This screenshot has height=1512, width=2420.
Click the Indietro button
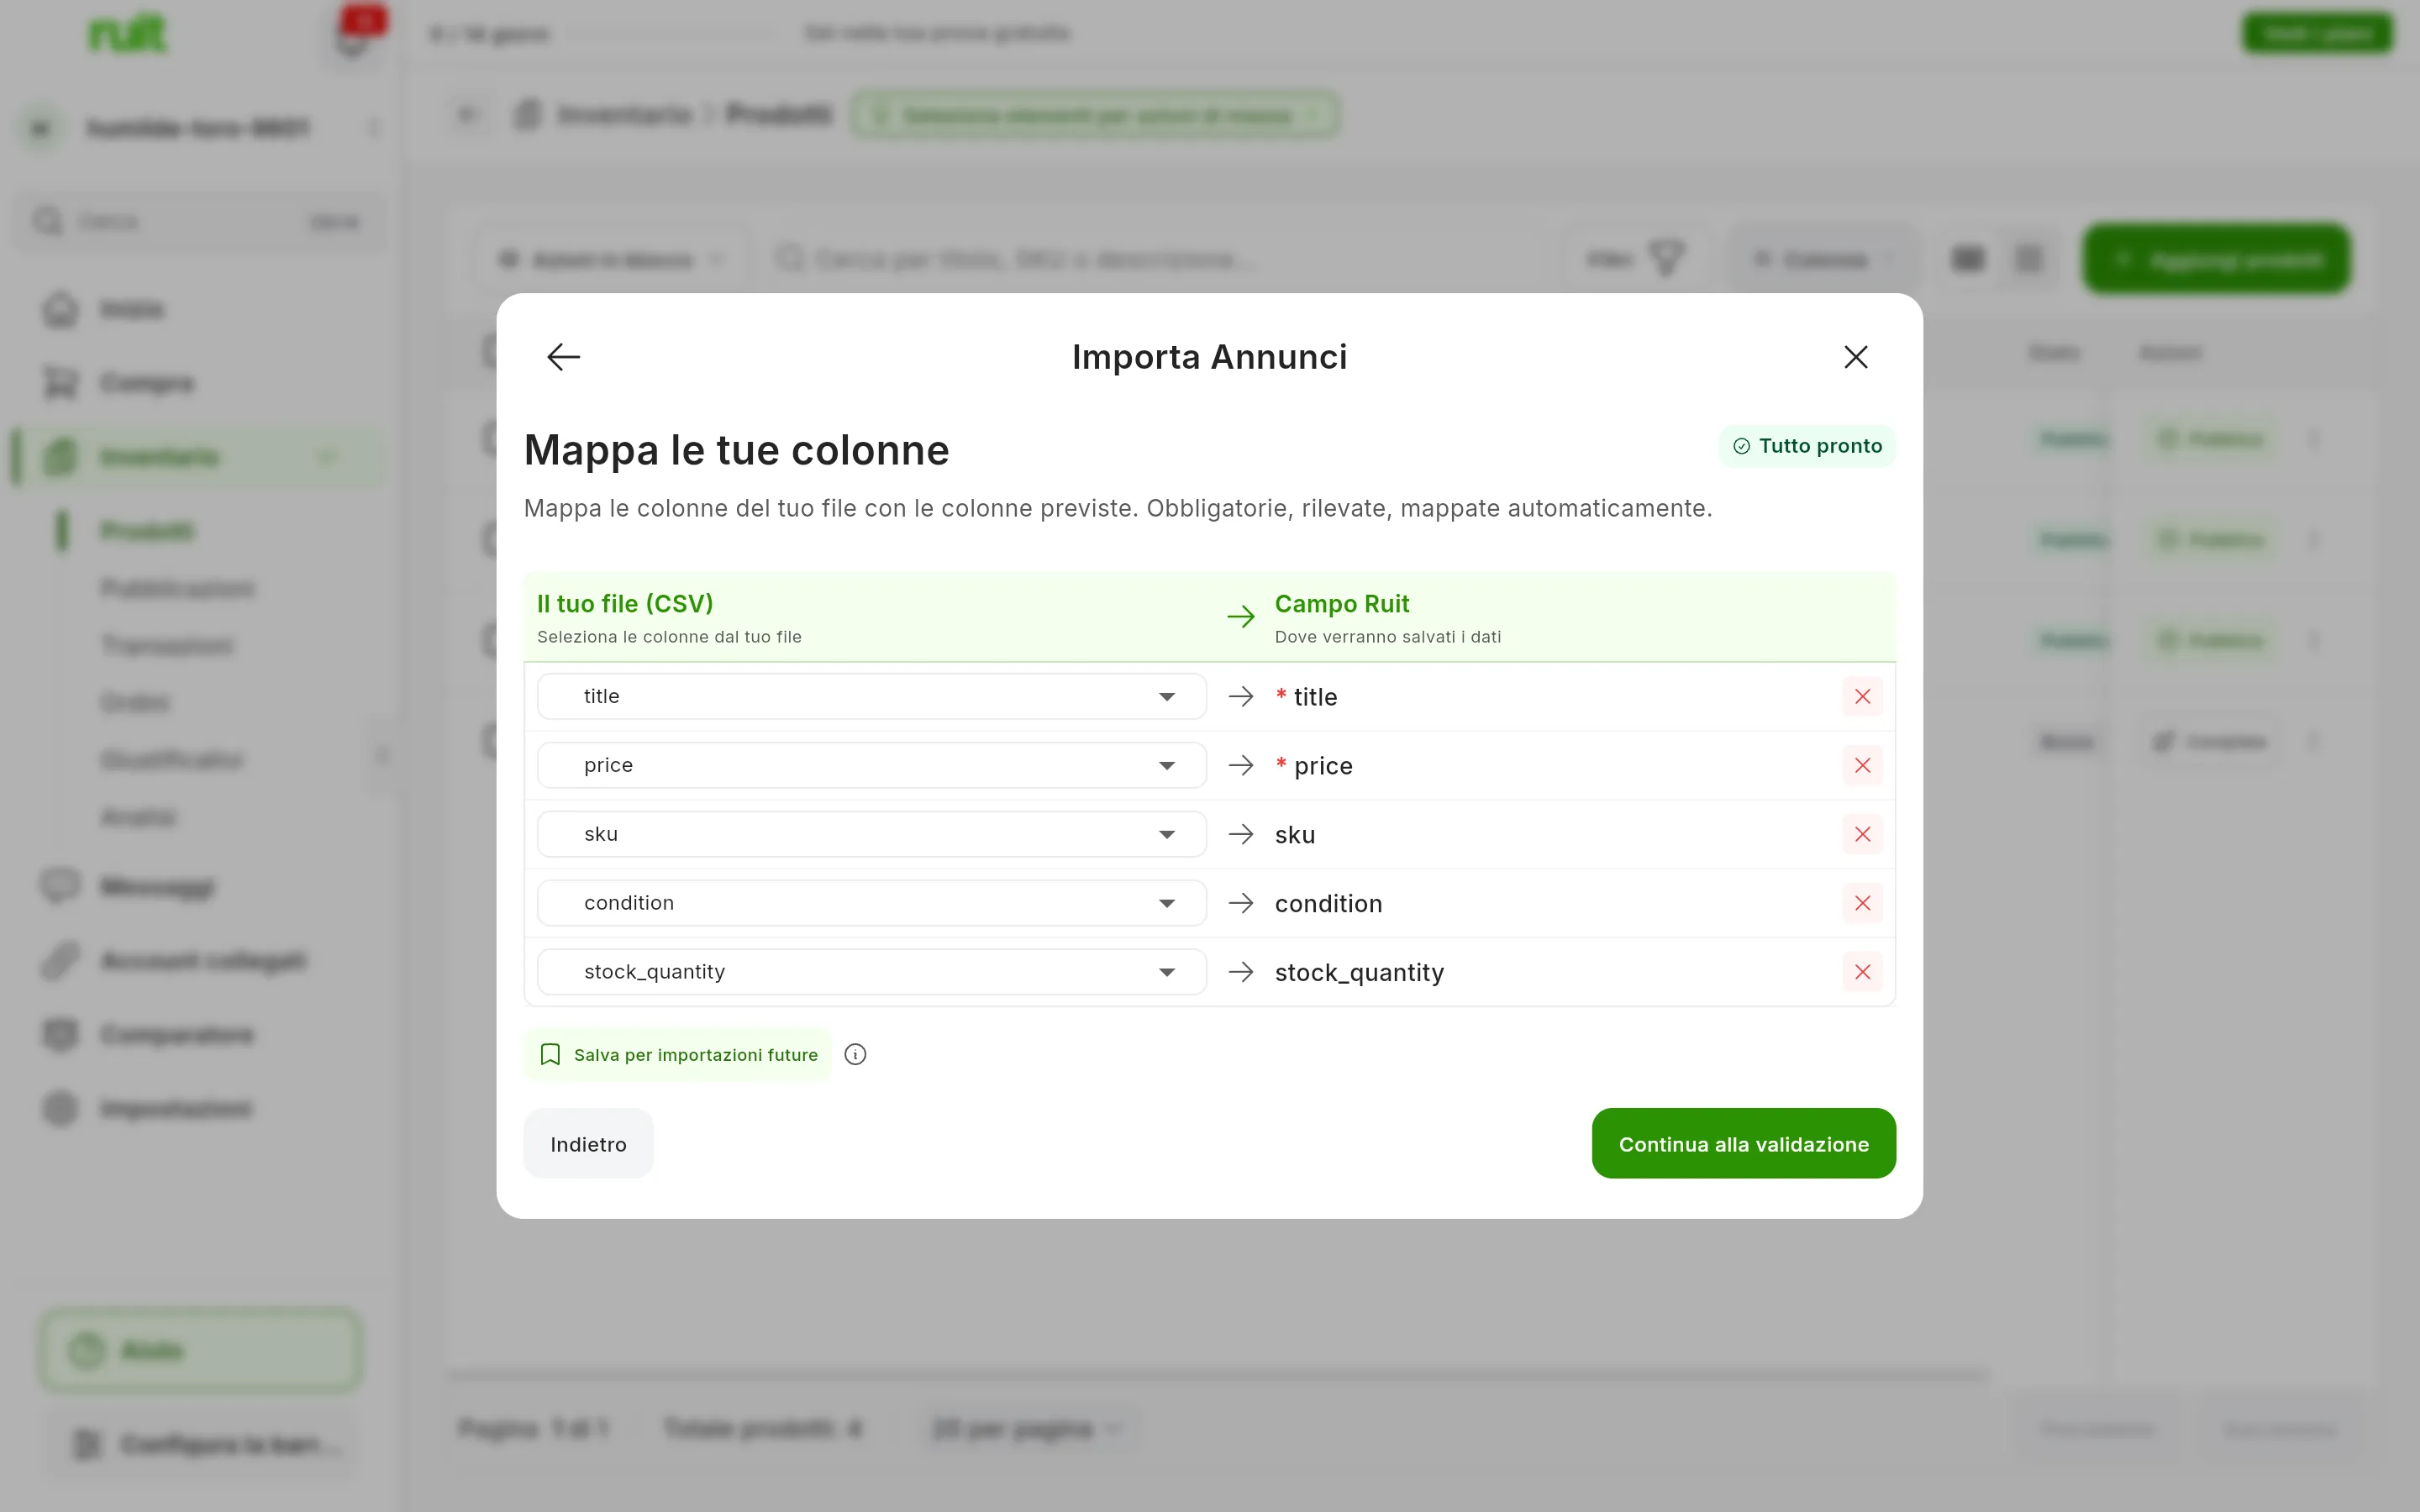(588, 1143)
